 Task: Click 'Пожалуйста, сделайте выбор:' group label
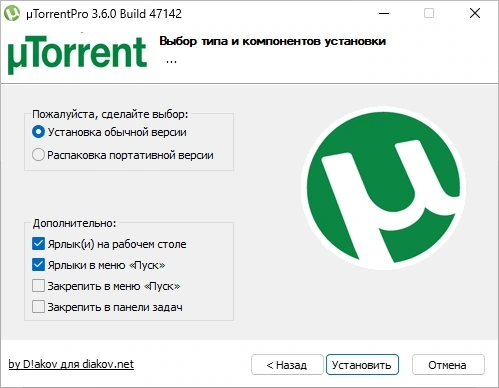click(x=110, y=114)
